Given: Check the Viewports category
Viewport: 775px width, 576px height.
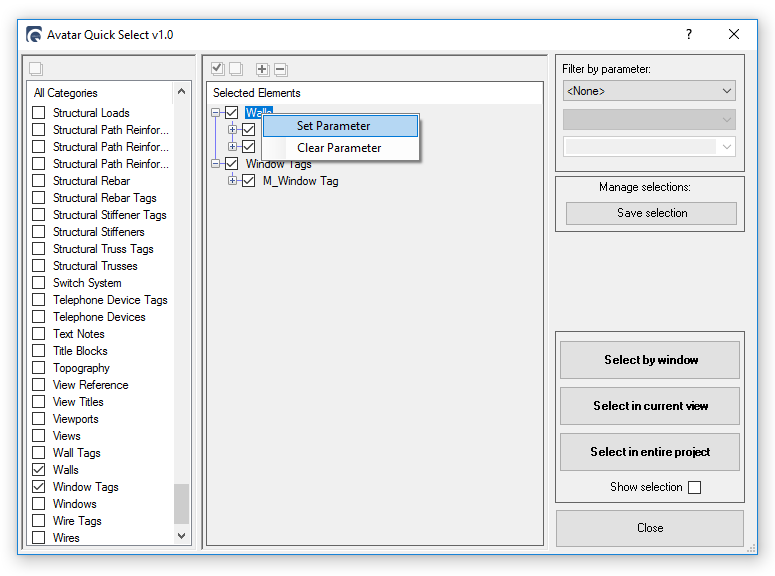Looking at the screenshot, I should (39, 418).
